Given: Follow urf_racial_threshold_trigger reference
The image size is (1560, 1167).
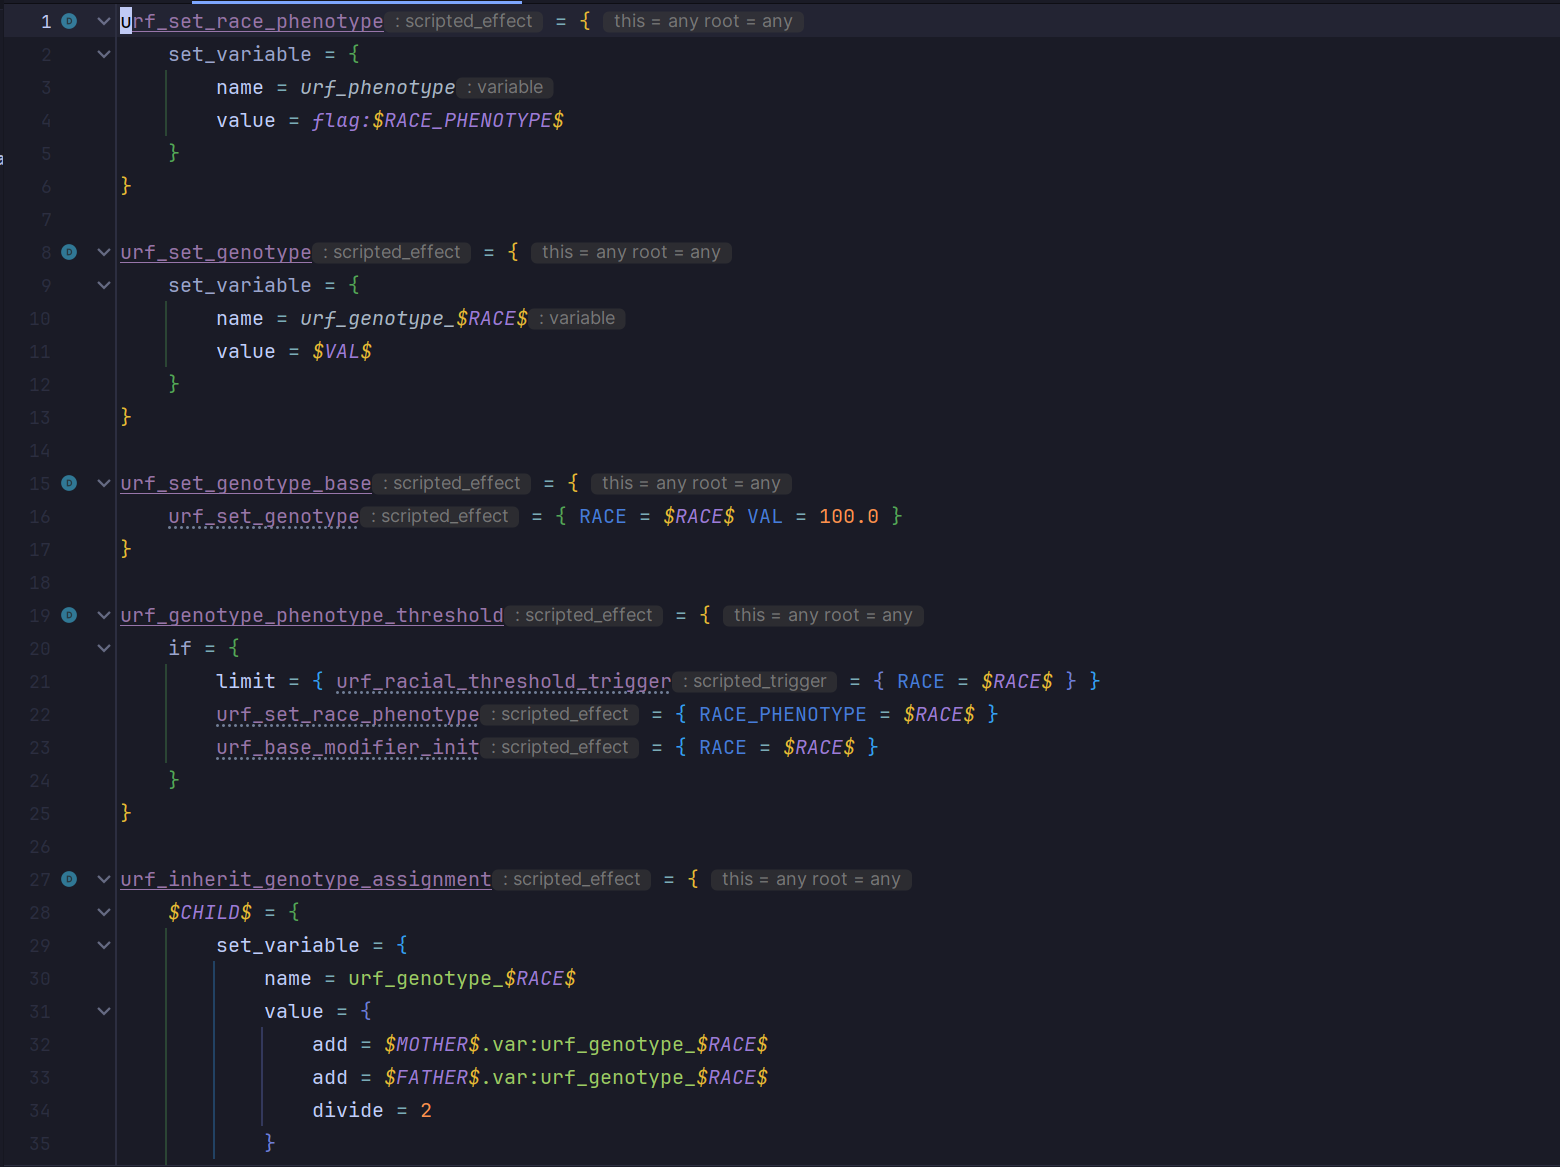Looking at the screenshot, I should 504,681.
